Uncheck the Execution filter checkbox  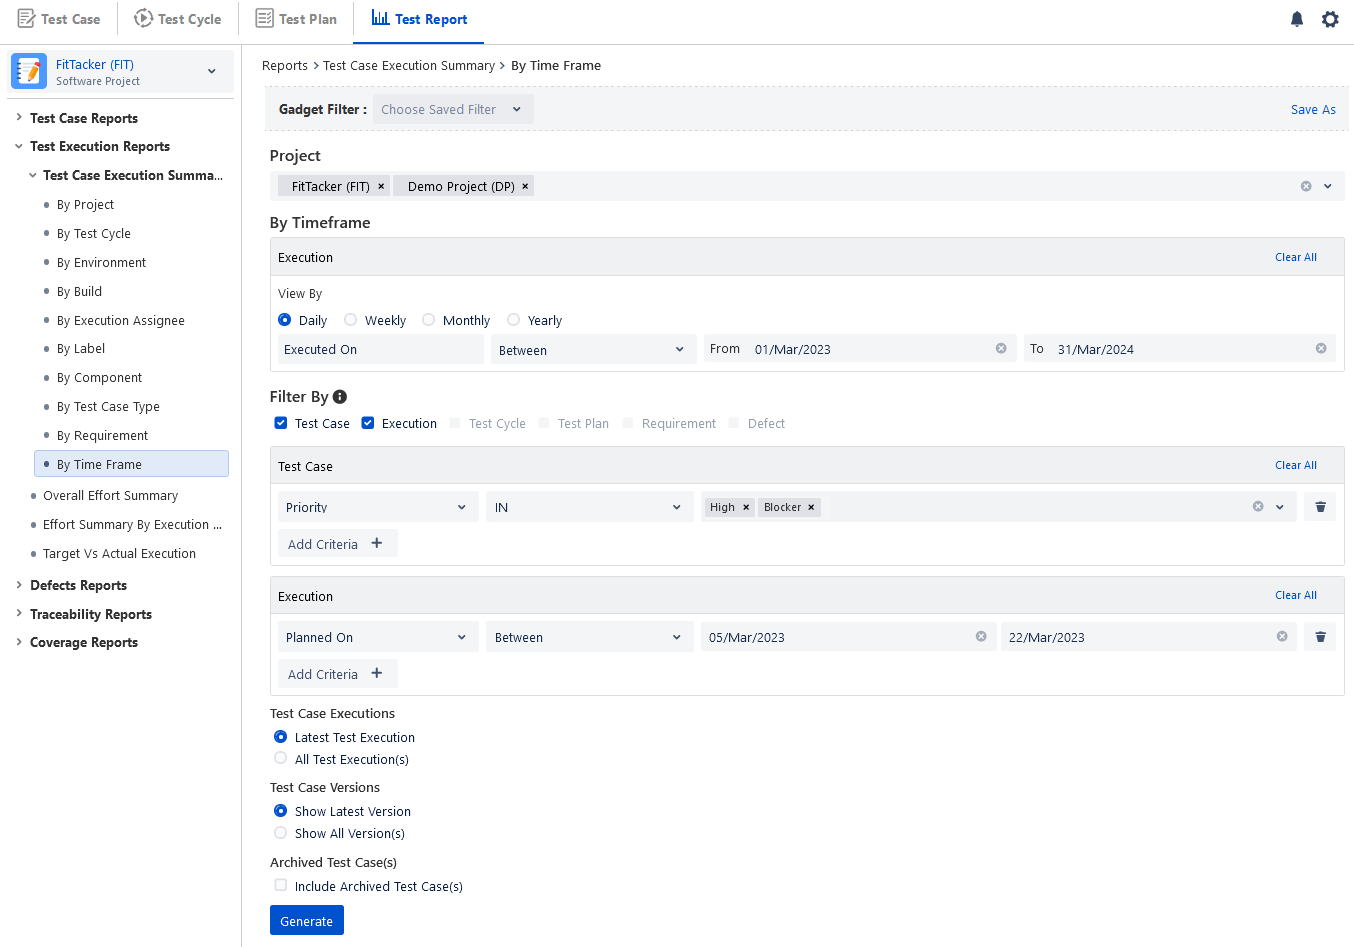pos(368,423)
